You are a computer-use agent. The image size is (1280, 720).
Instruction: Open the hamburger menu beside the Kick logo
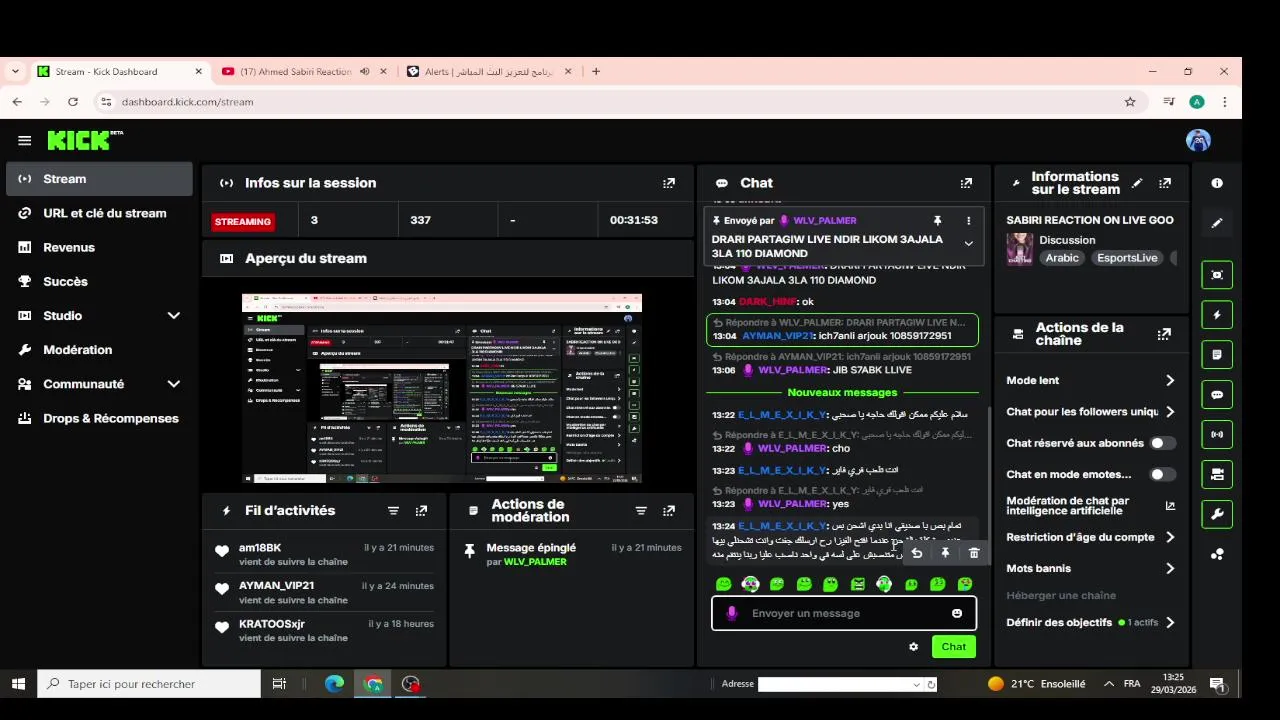click(24, 141)
